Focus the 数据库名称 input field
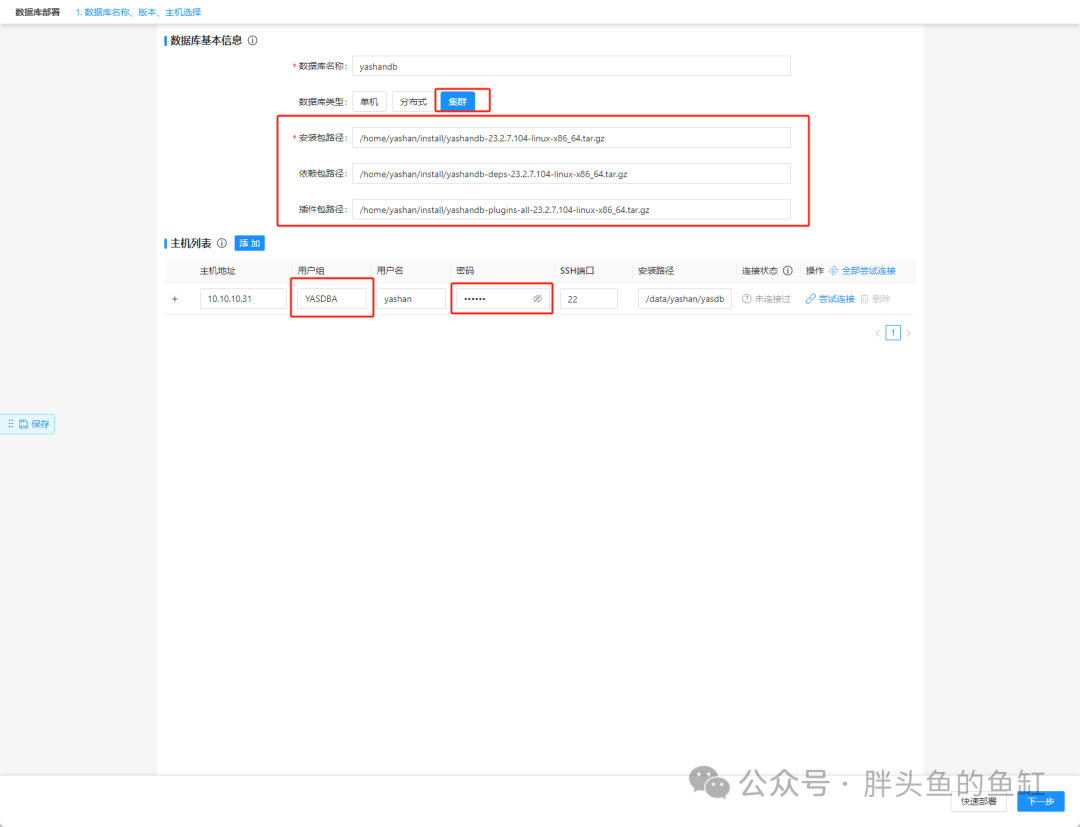Screen dimensions: 1080x827 571,66
